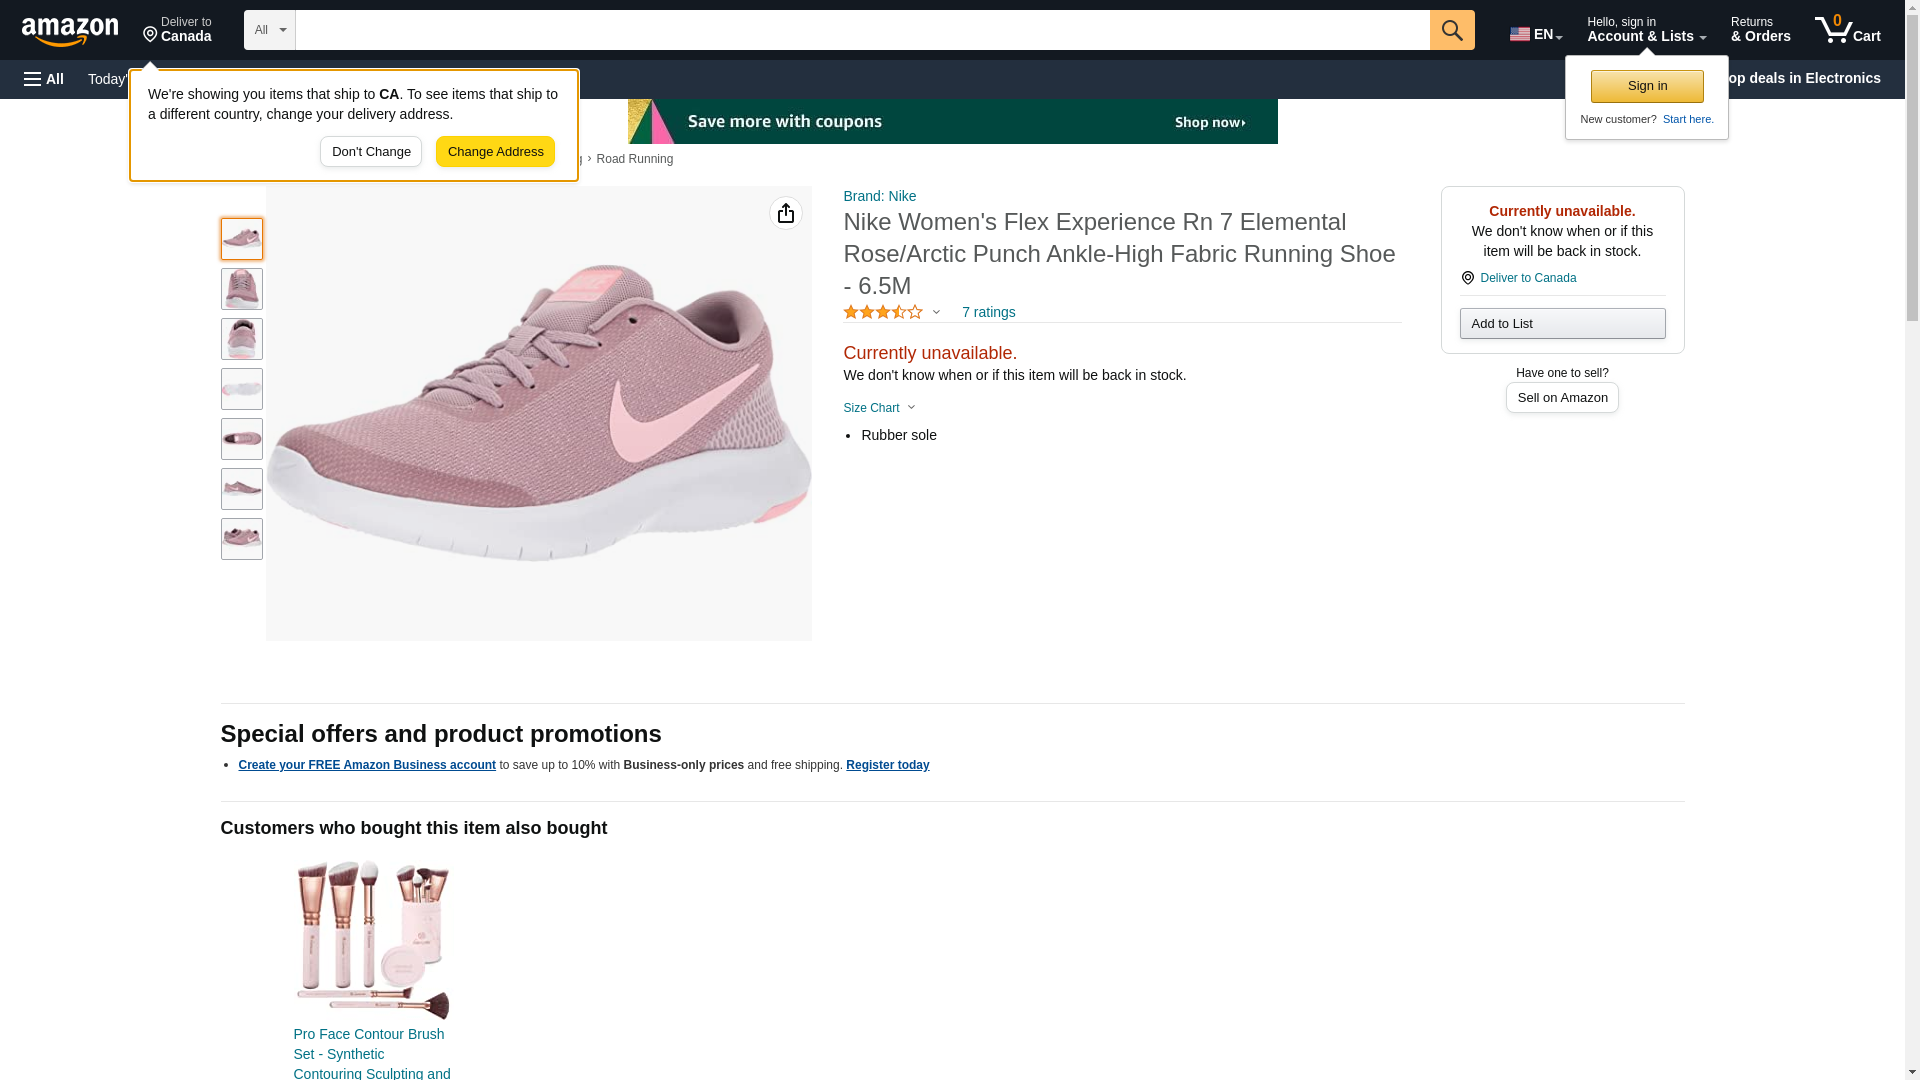Open the Account & Lists dropdown
Viewport: 1920px width, 1080px height.
1646,30
